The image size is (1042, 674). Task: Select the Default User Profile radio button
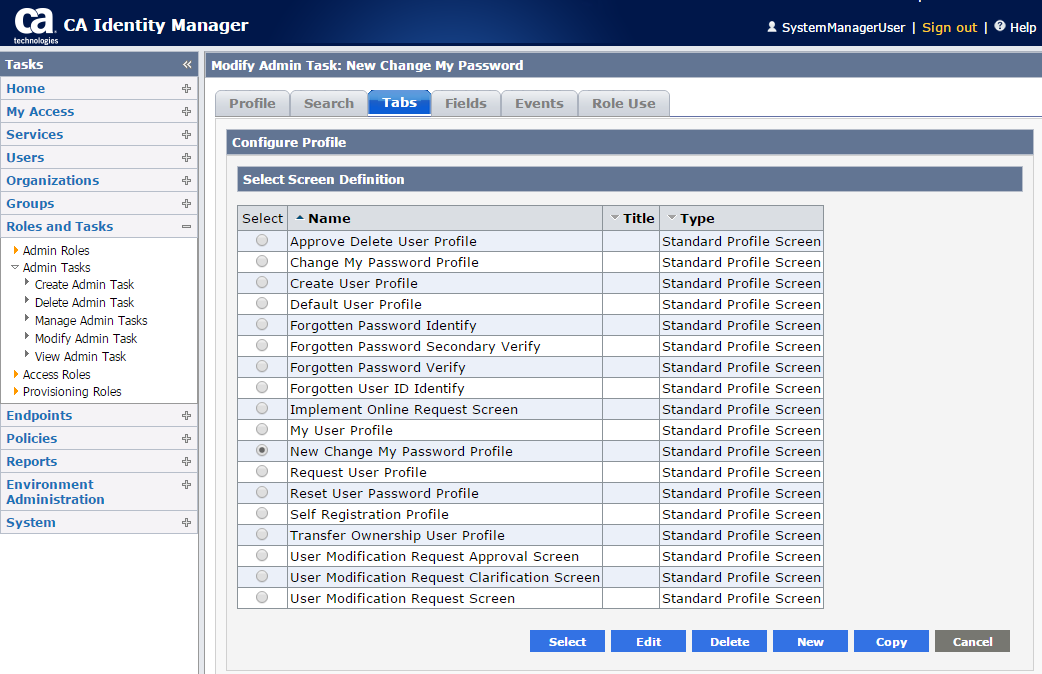262,304
